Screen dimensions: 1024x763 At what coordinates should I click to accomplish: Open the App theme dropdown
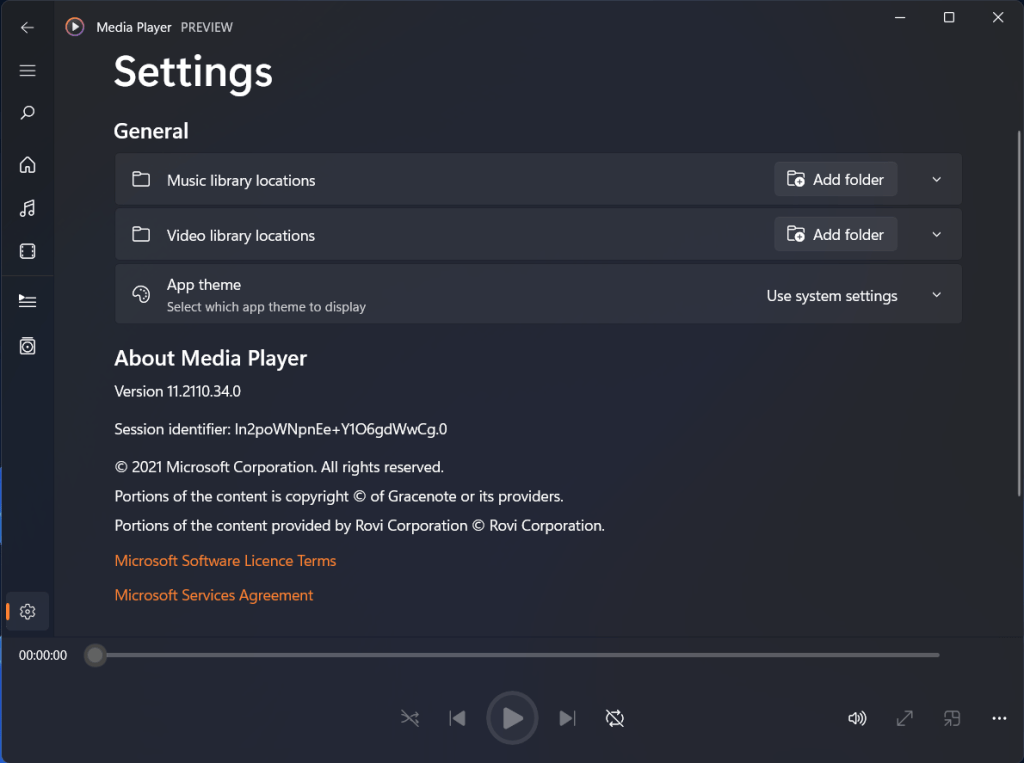click(x=936, y=294)
